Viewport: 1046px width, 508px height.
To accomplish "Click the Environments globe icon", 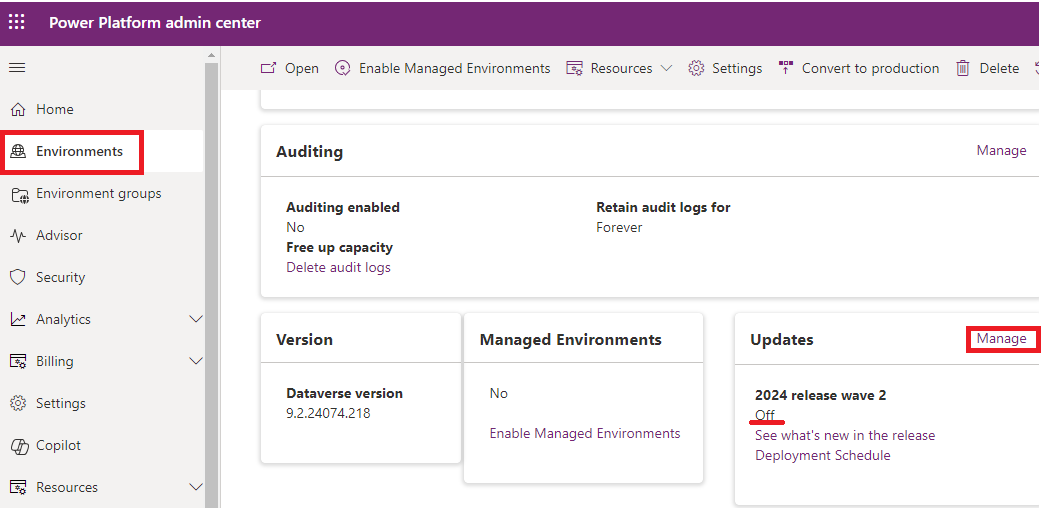I will [18, 151].
